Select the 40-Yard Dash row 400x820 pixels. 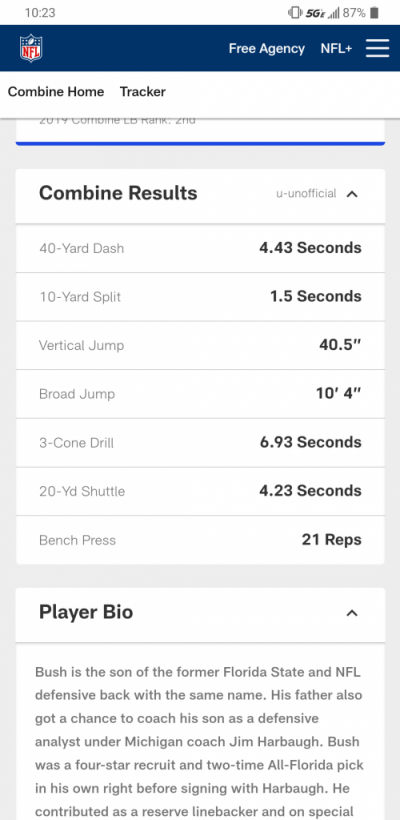pos(200,248)
